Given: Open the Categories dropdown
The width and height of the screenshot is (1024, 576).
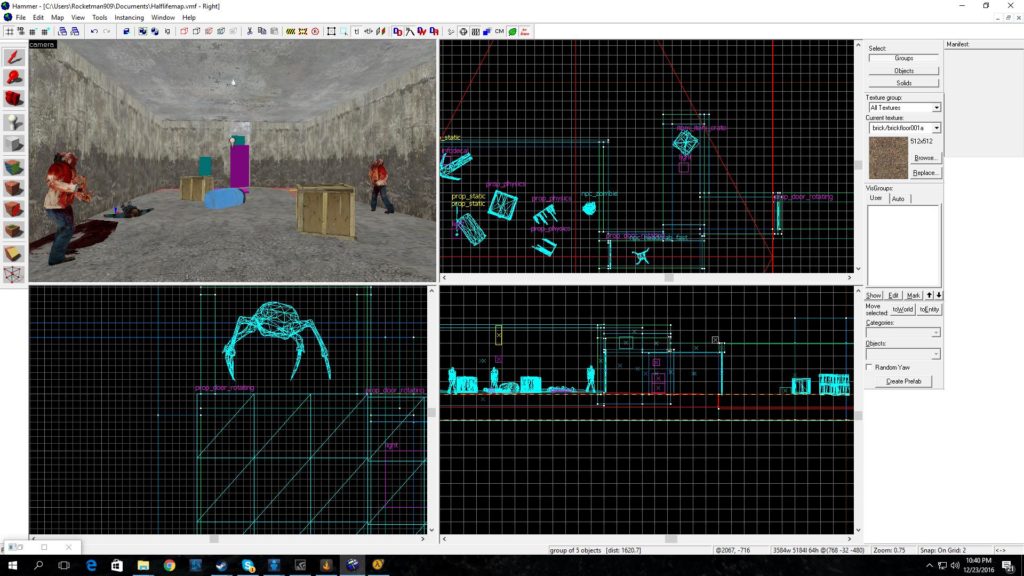Looking at the screenshot, I should click(x=936, y=332).
